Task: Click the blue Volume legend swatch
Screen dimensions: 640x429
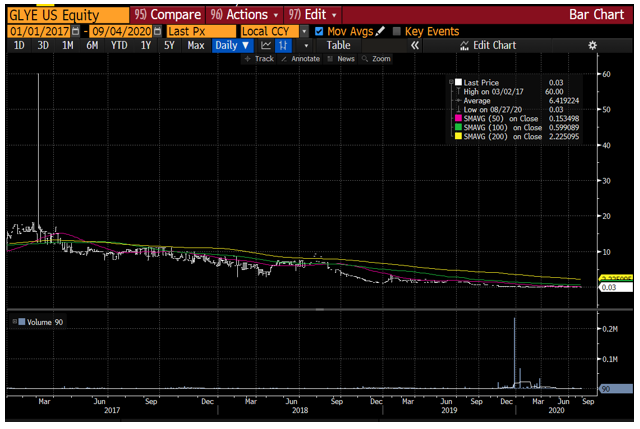Action: [22, 322]
